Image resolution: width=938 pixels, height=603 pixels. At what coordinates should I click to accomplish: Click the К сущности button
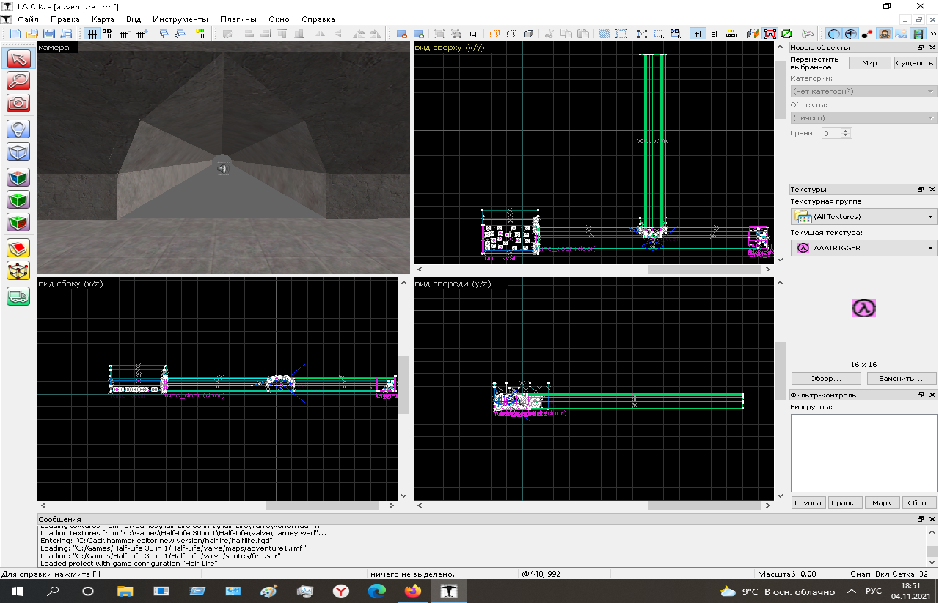tap(915, 63)
